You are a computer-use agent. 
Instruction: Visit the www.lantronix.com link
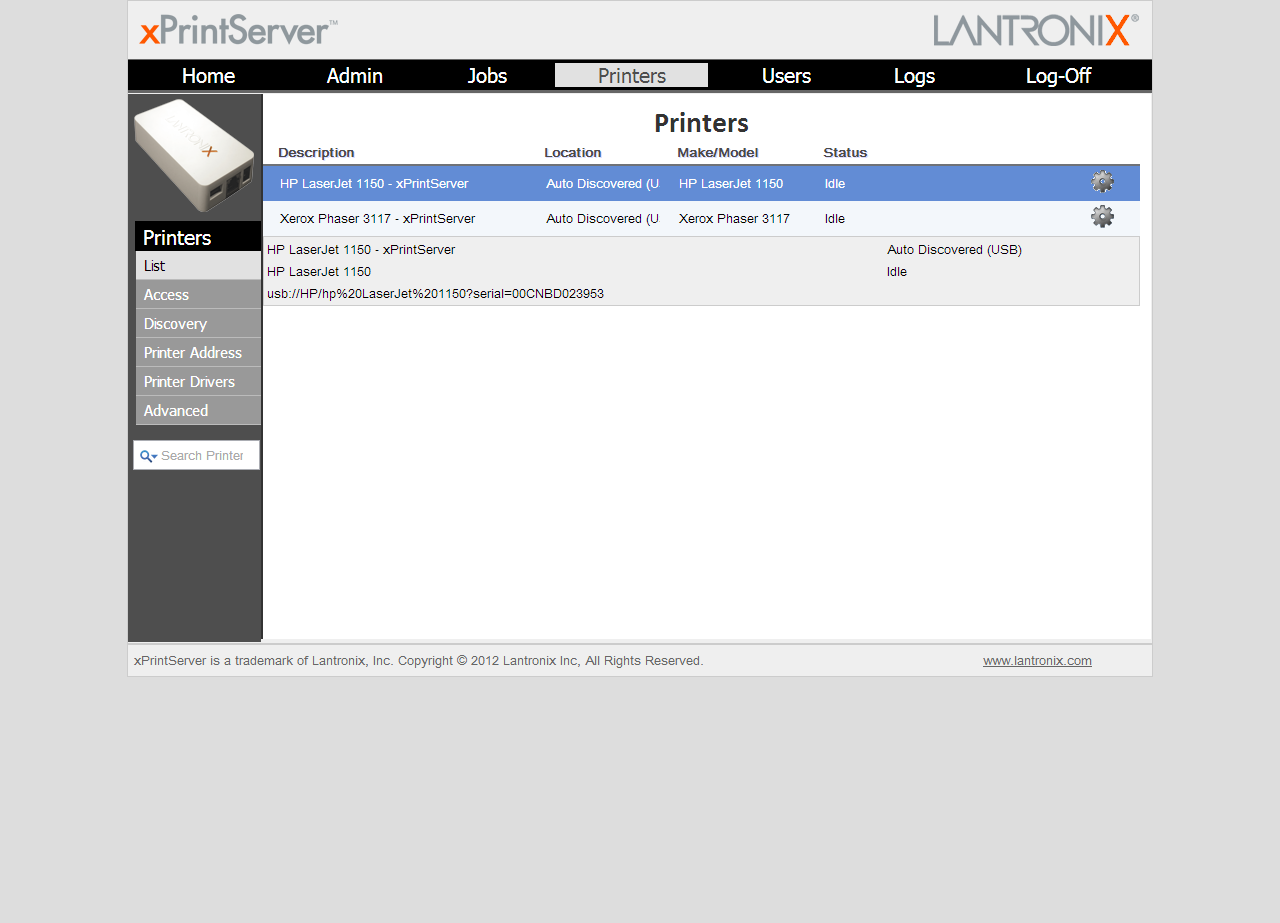pos(1037,661)
